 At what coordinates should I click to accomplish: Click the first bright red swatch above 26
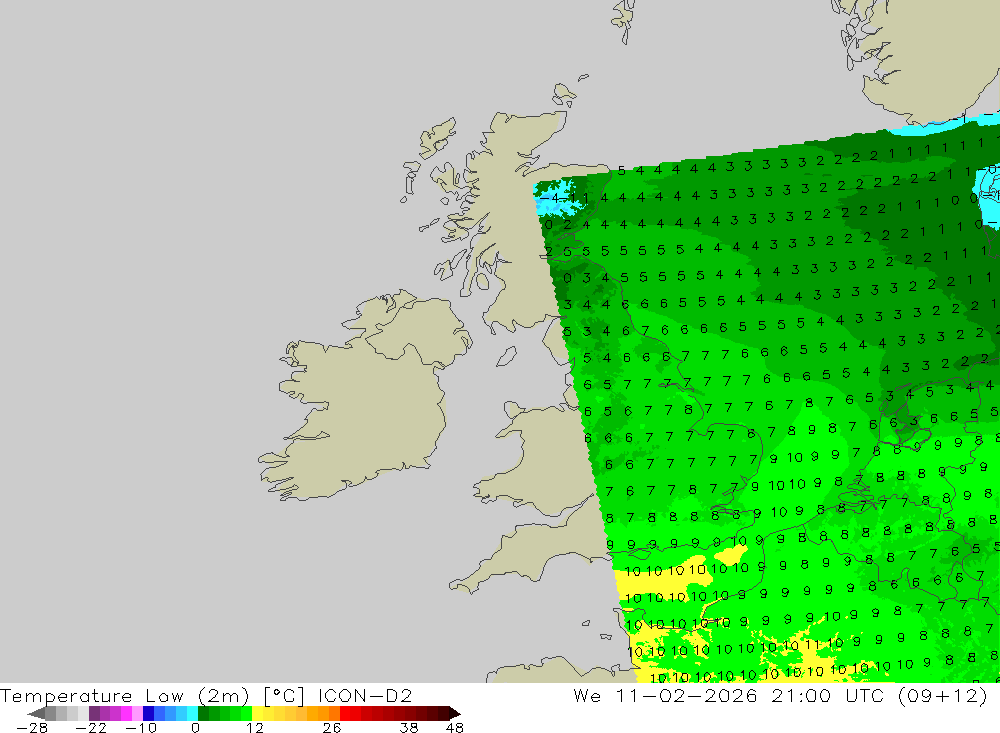click(x=345, y=713)
